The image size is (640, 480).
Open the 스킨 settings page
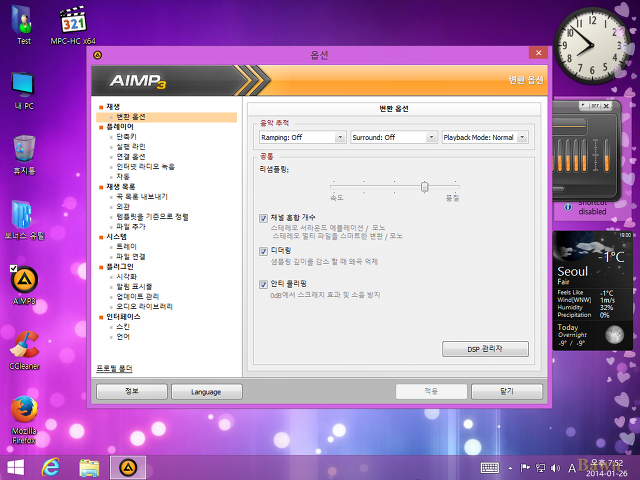coord(123,327)
